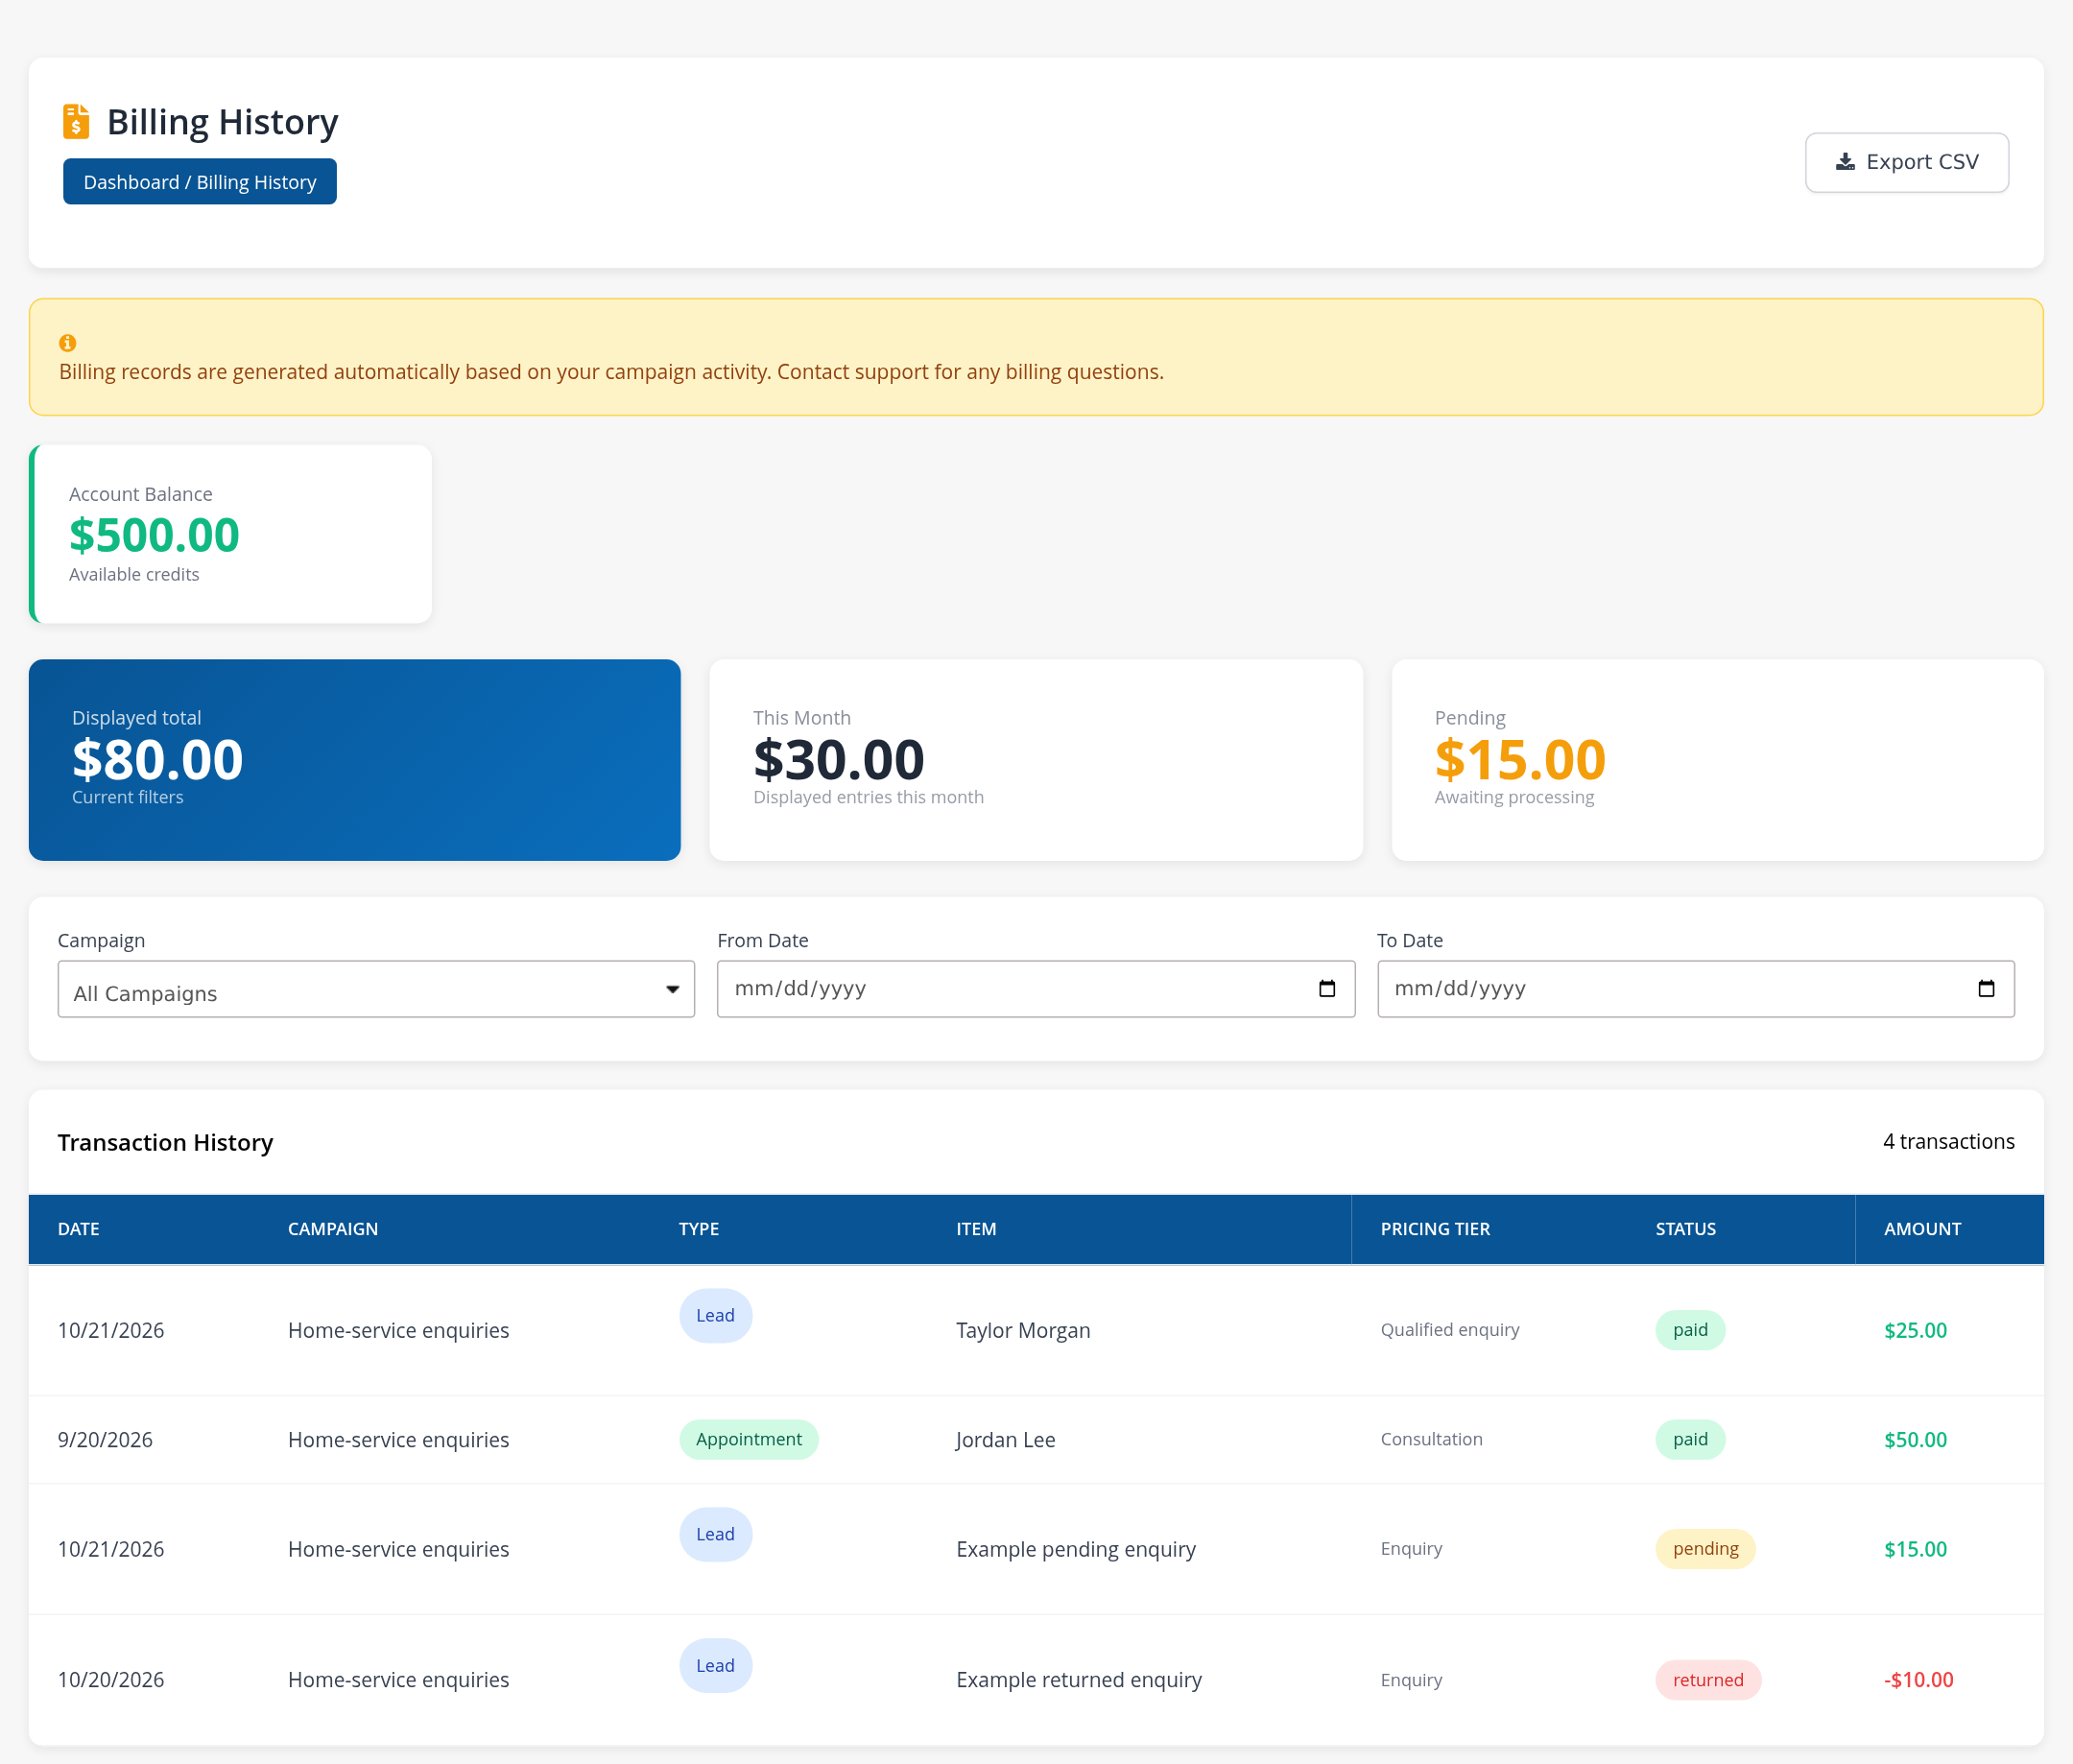Select the Example returned enquiry item
This screenshot has height=1764, width=2073.
coord(1079,1680)
